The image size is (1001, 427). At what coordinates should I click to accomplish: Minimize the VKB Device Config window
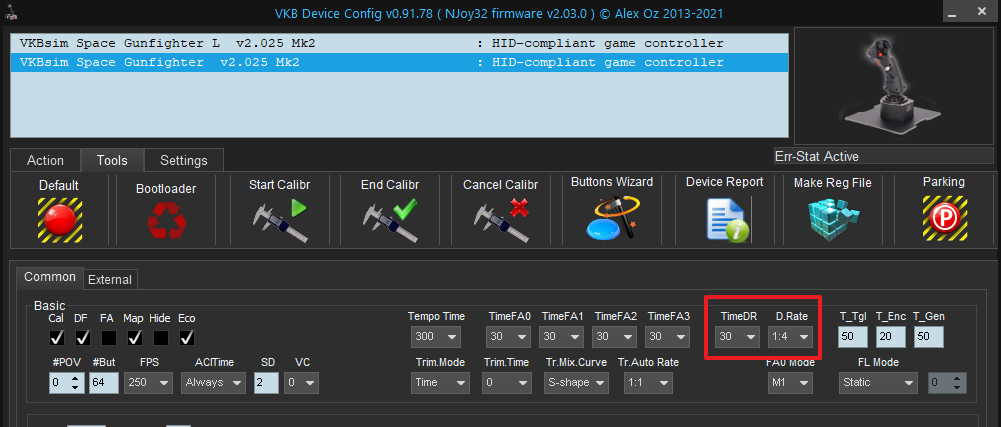coord(950,13)
